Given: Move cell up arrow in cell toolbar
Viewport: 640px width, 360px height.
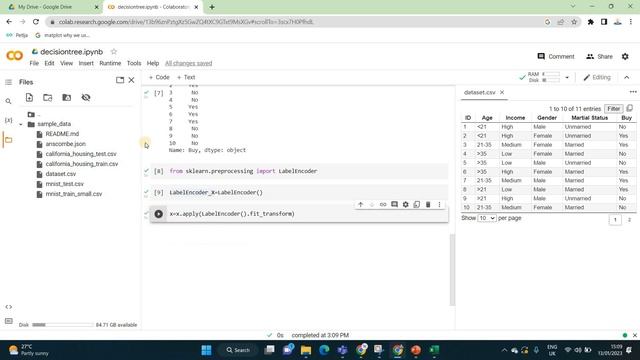Looking at the screenshot, I should 360,204.
